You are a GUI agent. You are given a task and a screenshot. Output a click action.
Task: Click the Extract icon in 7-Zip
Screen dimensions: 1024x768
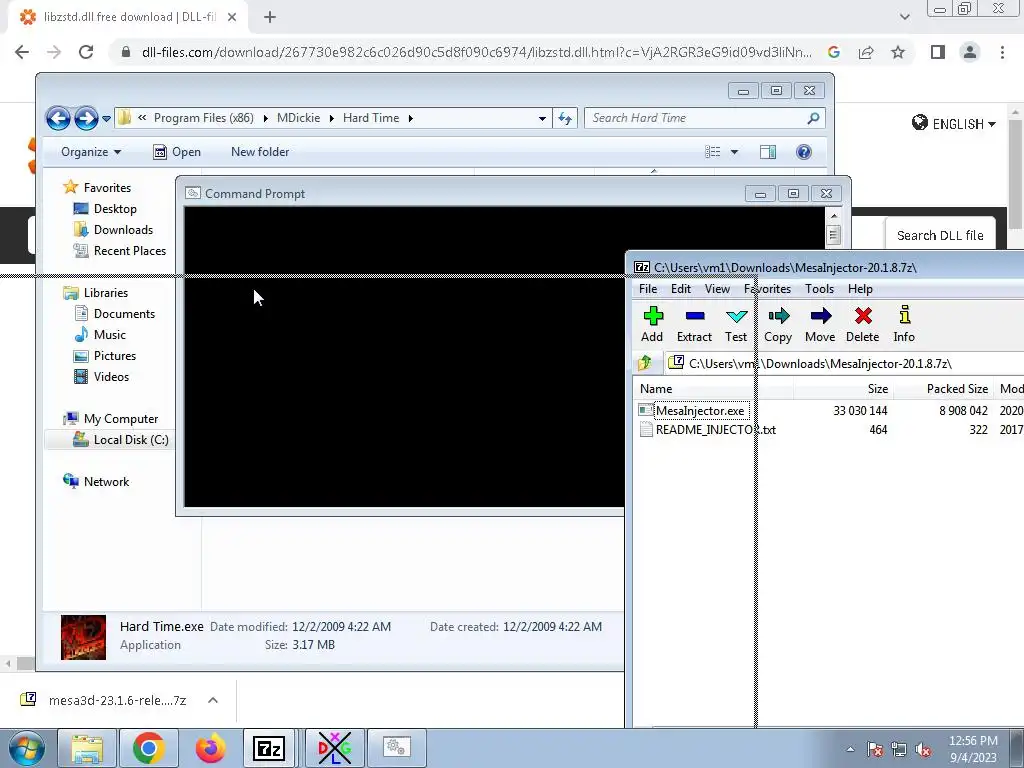coord(694,324)
